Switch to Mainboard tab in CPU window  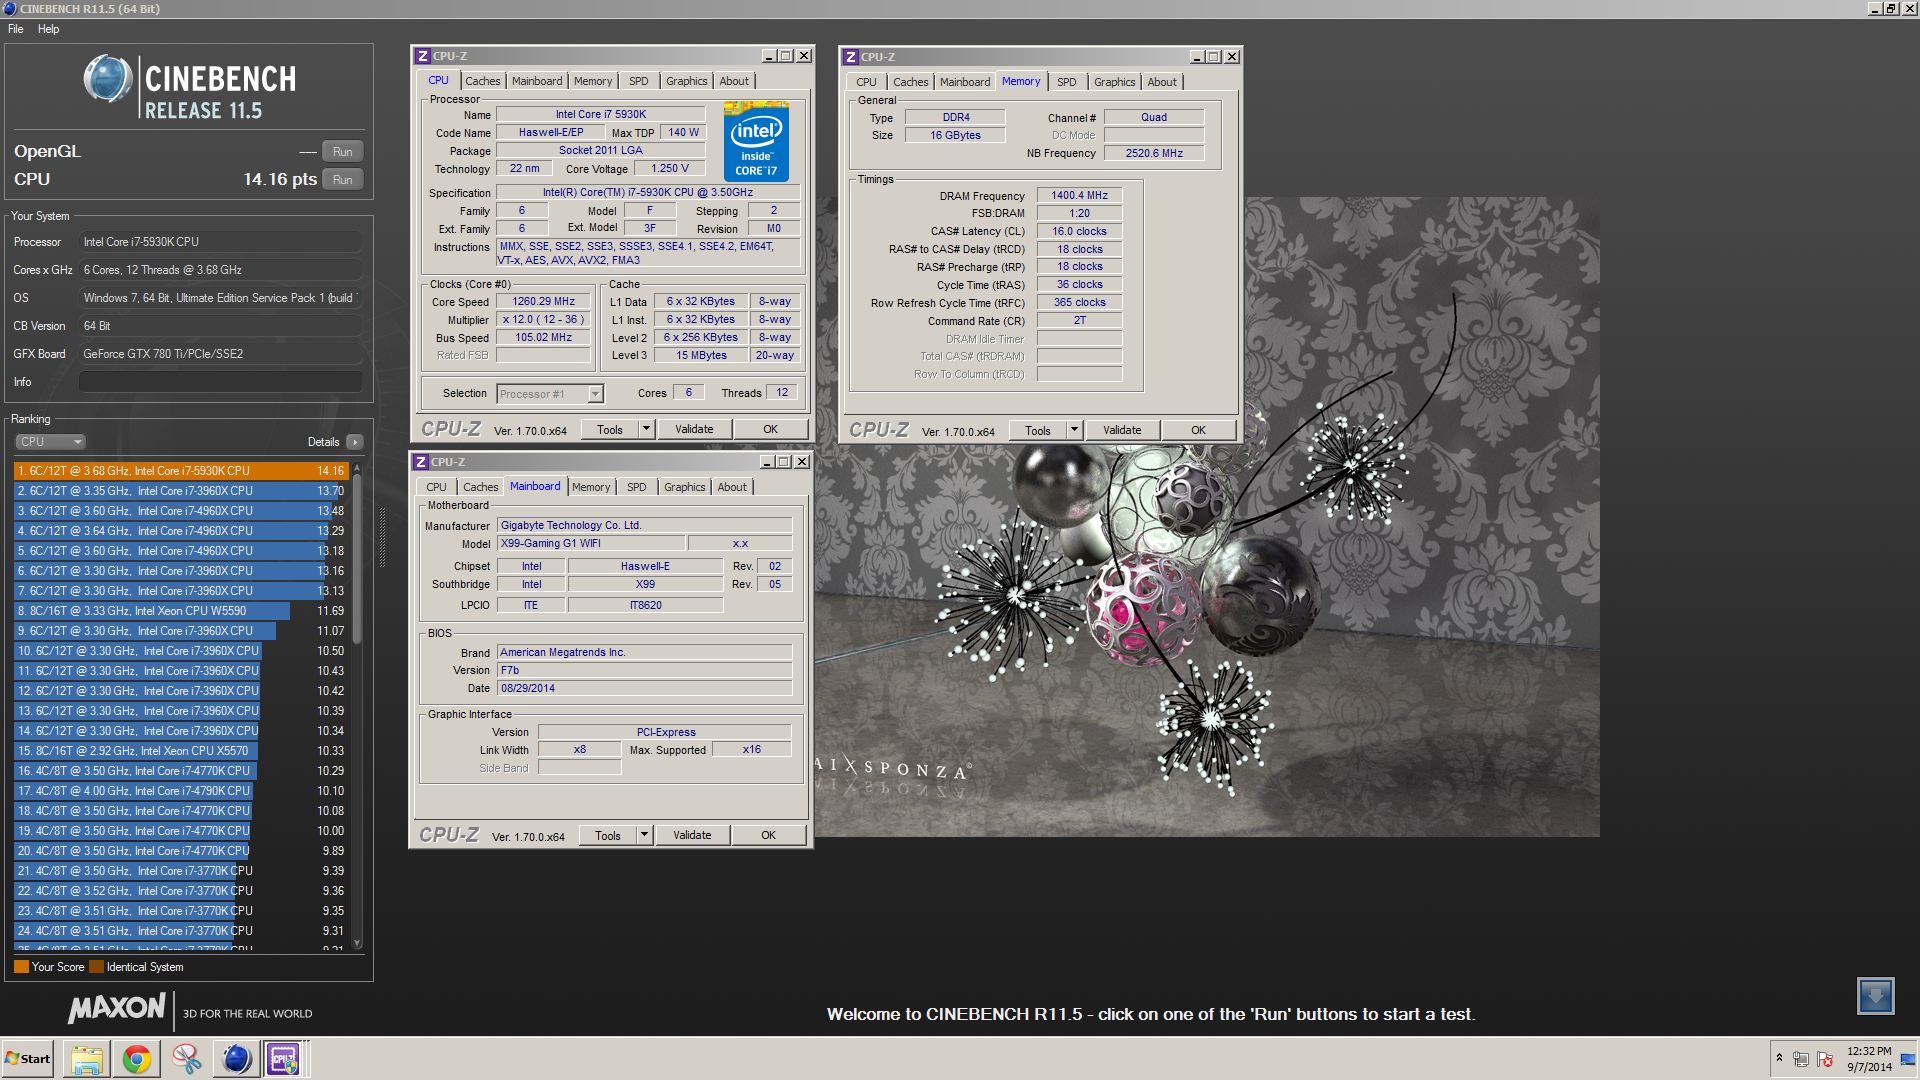tap(537, 81)
